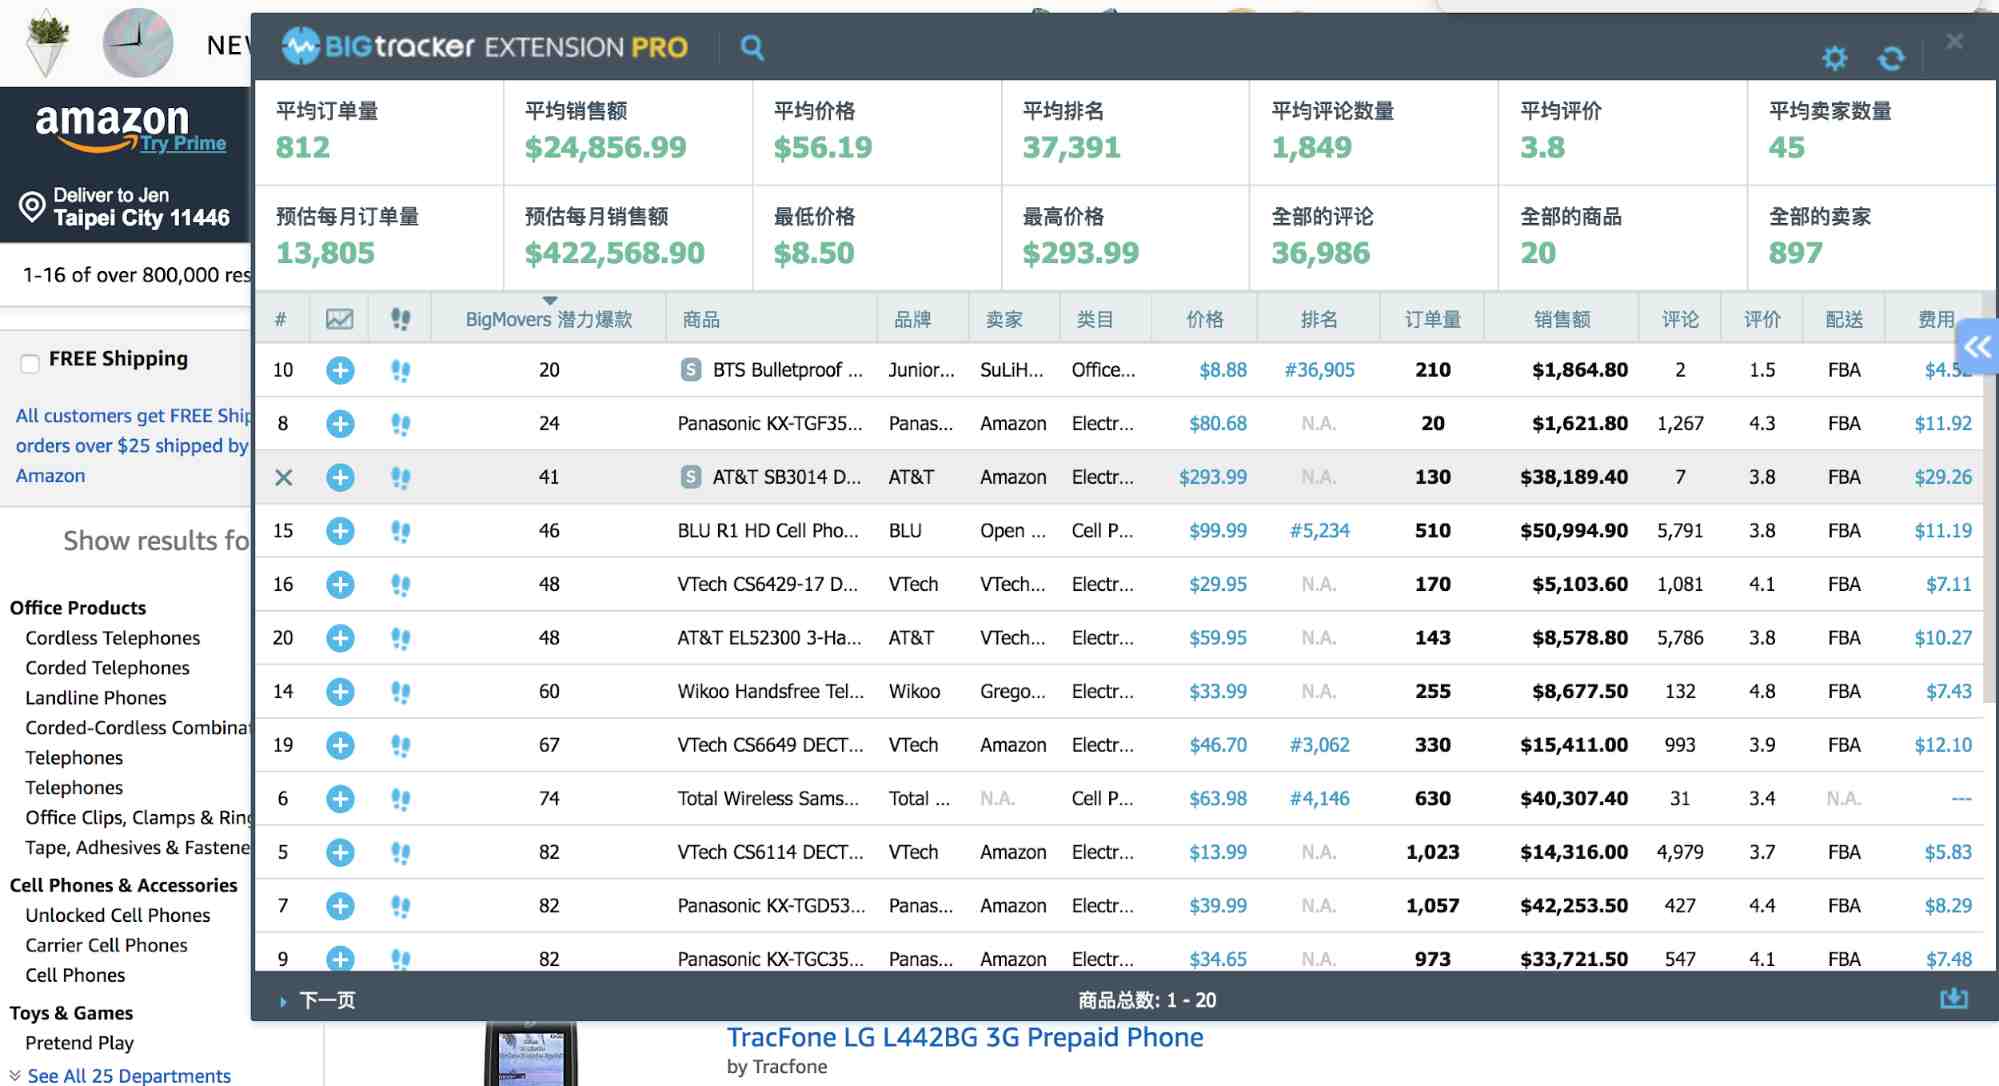Add AT&T SB3014 row with plus icon
This screenshot has width=1999, height=1086.
coord(340,477)
